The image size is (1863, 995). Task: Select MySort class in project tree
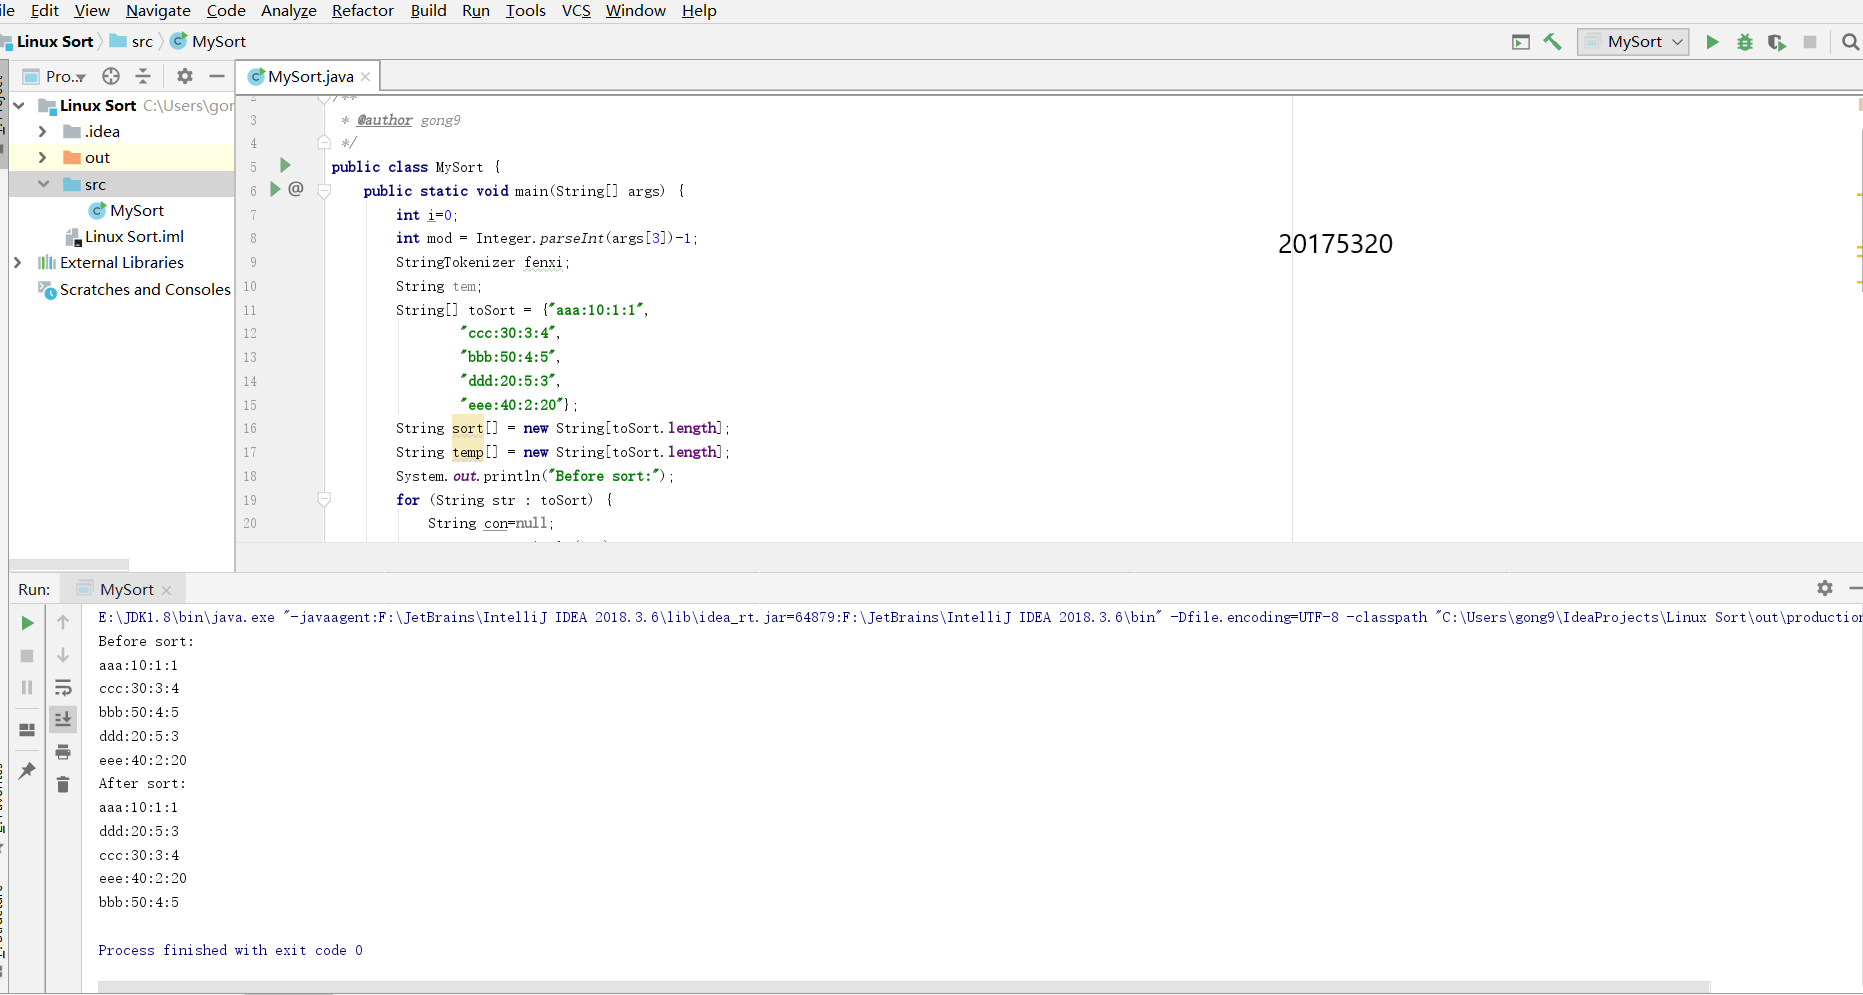(x=126, y=210)
